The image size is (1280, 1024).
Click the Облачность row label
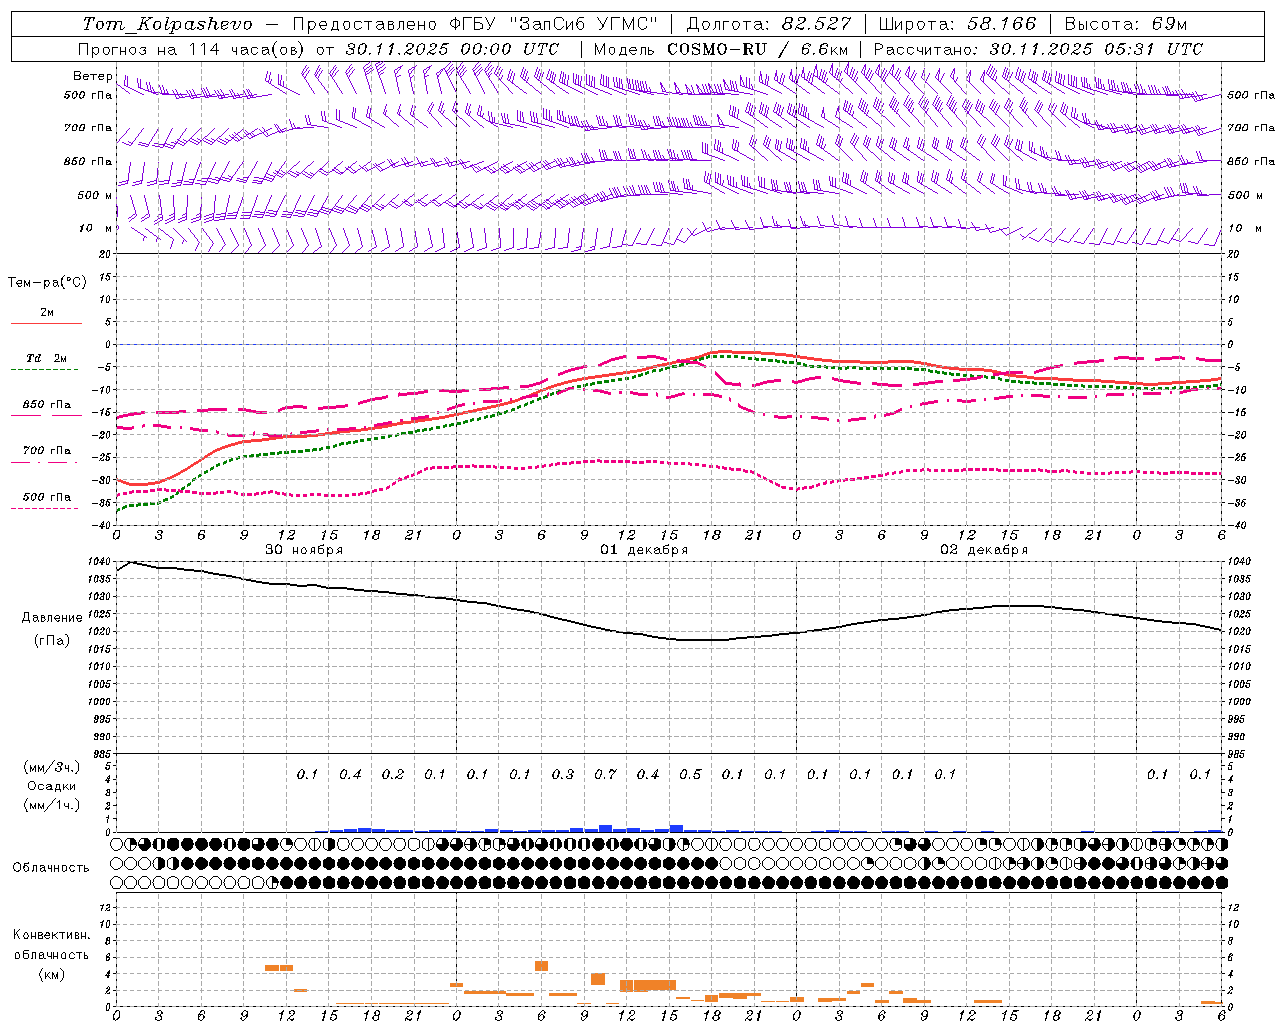[51, 868]
